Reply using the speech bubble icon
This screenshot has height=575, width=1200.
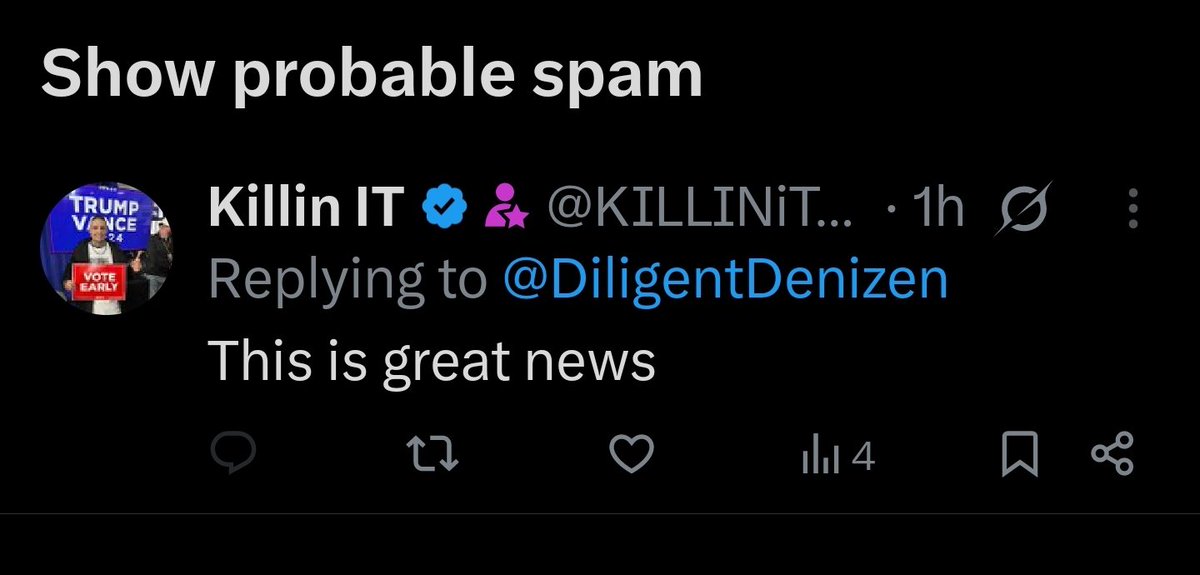pos(235,457)
